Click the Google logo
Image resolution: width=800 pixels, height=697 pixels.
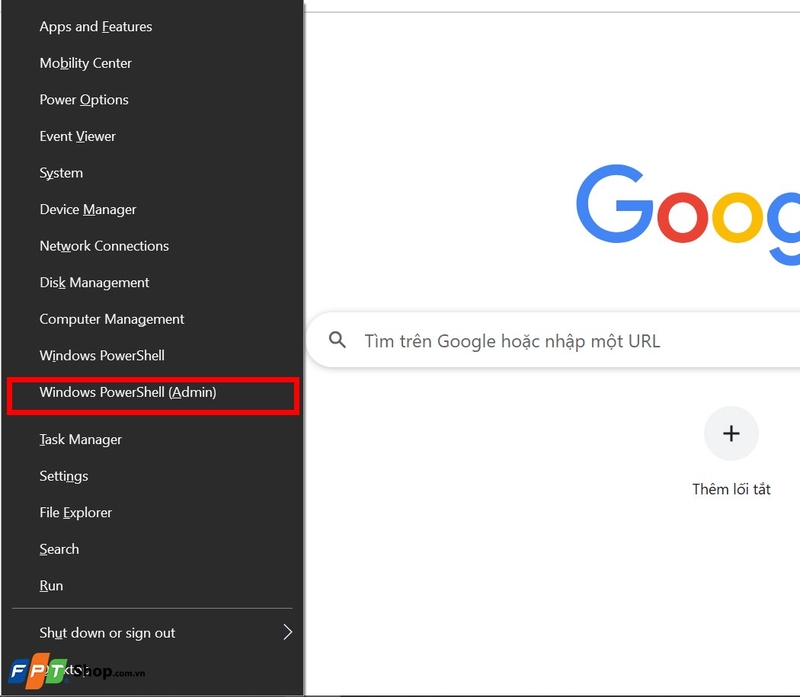(688, 214)
